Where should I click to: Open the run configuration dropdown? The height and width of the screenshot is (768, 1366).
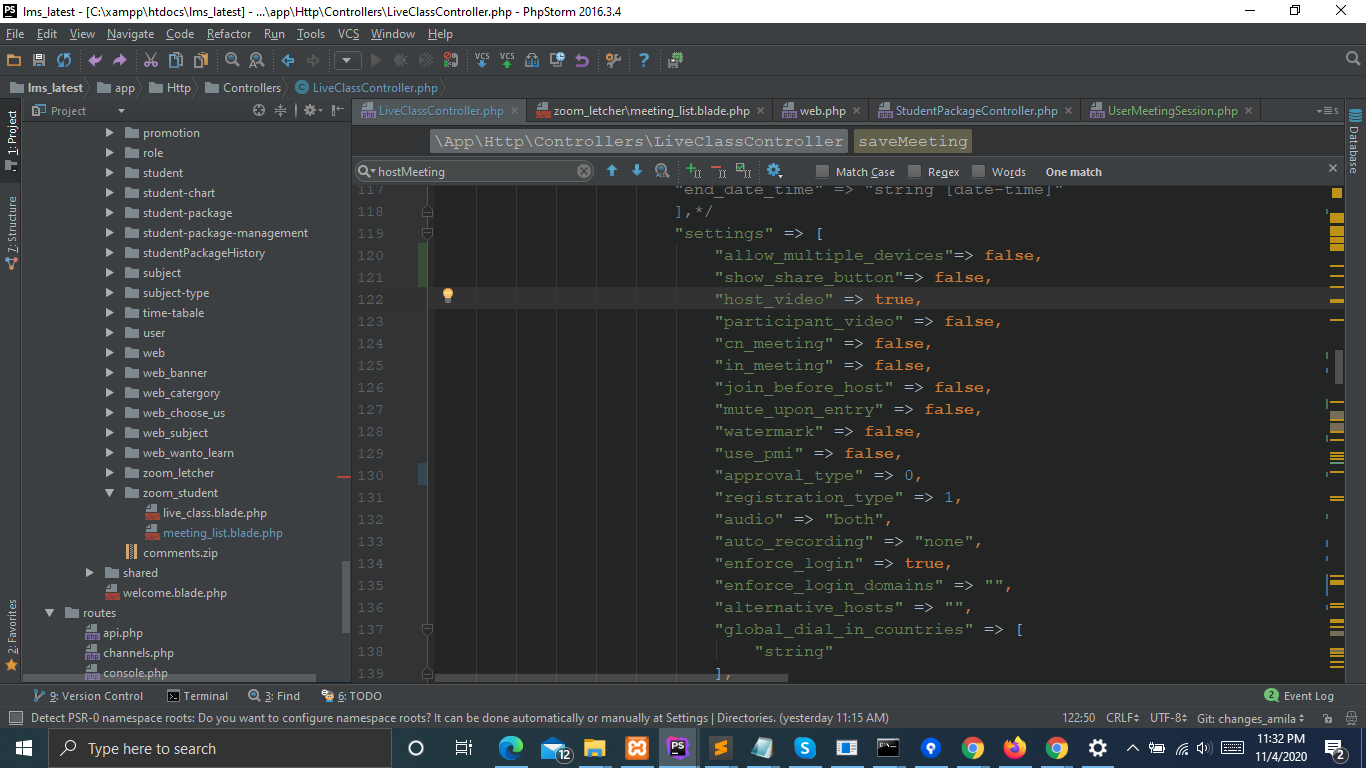[x=347, y=61]
